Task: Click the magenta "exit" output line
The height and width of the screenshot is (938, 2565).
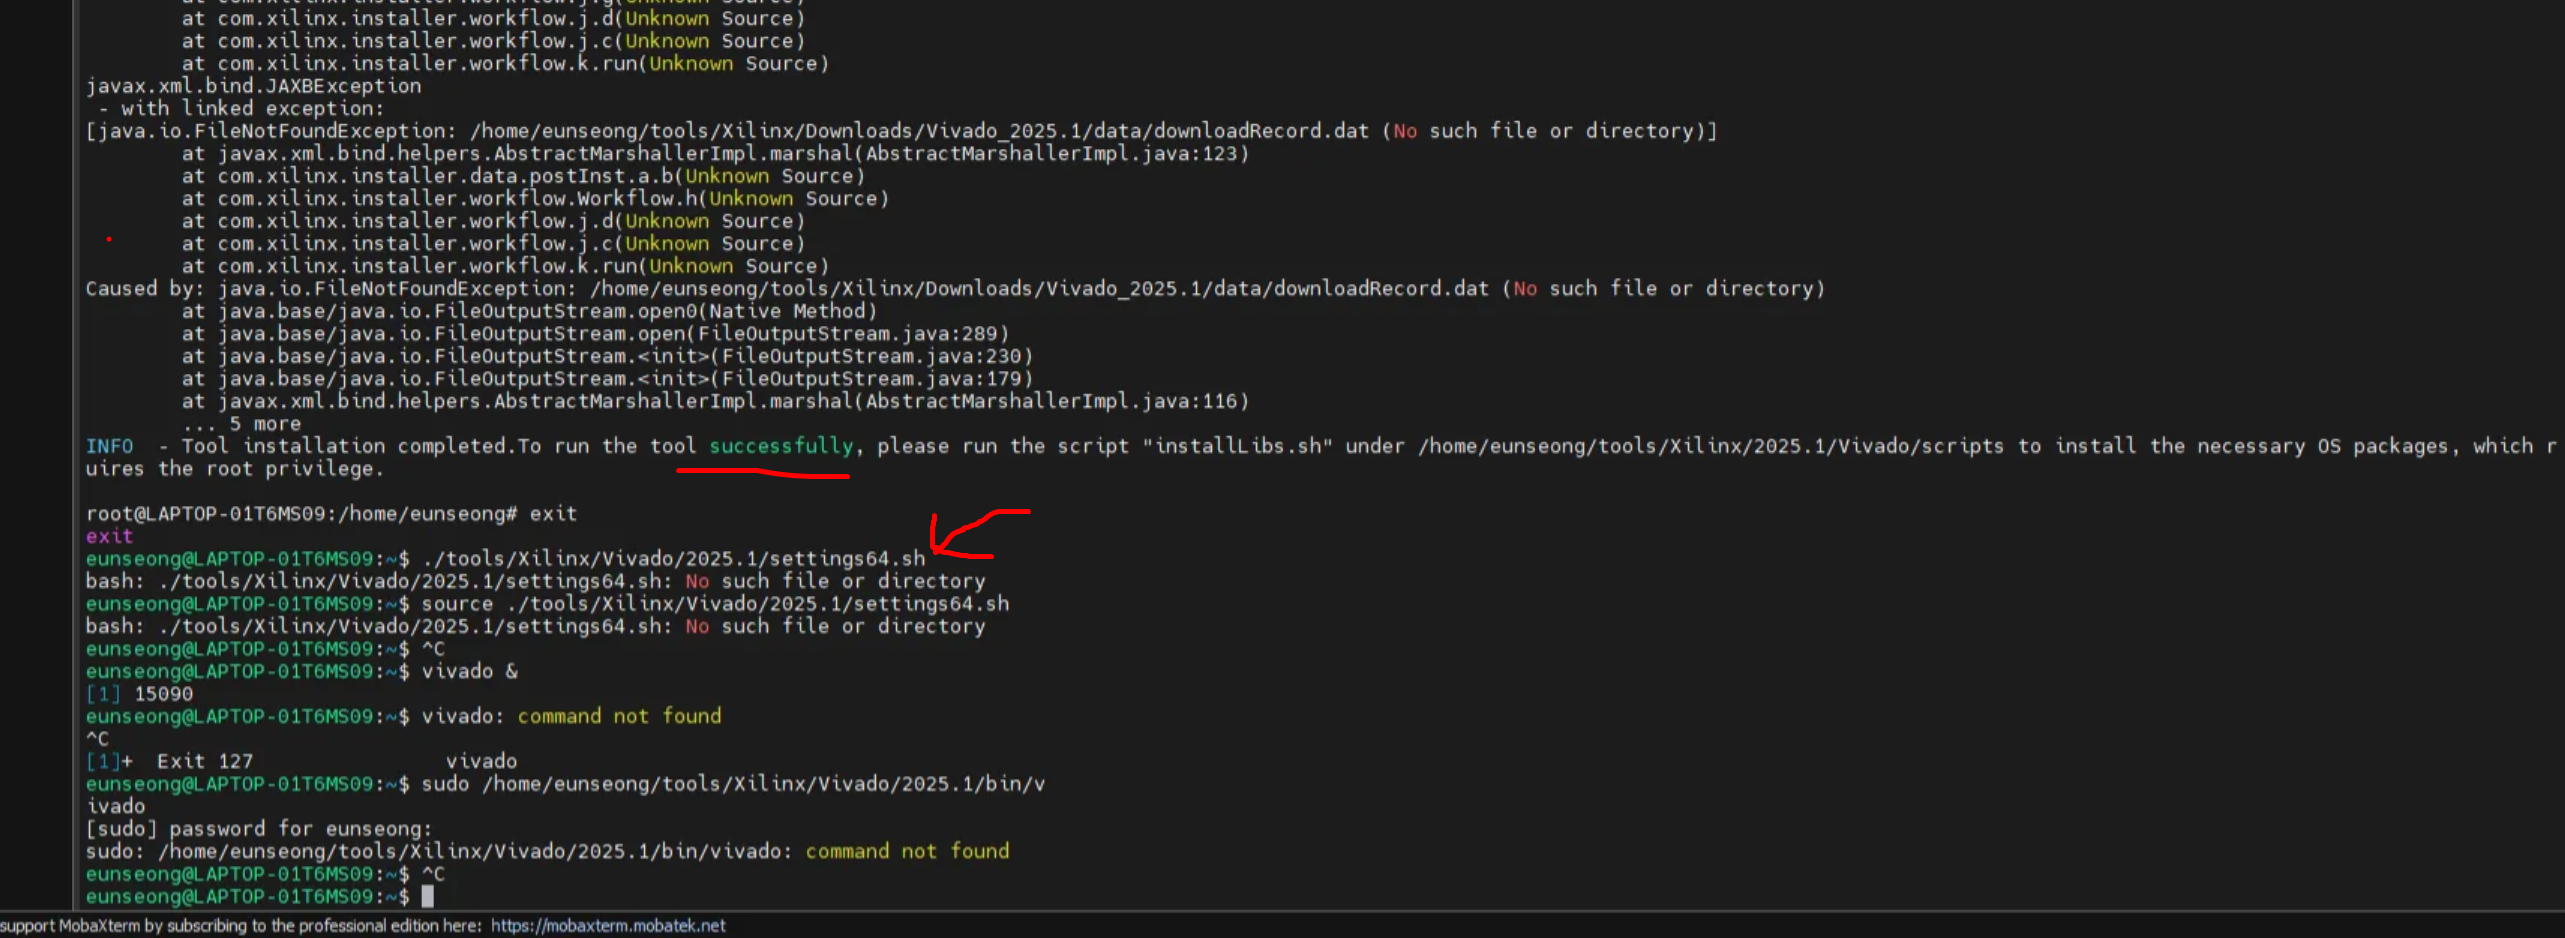Action: 109,536
